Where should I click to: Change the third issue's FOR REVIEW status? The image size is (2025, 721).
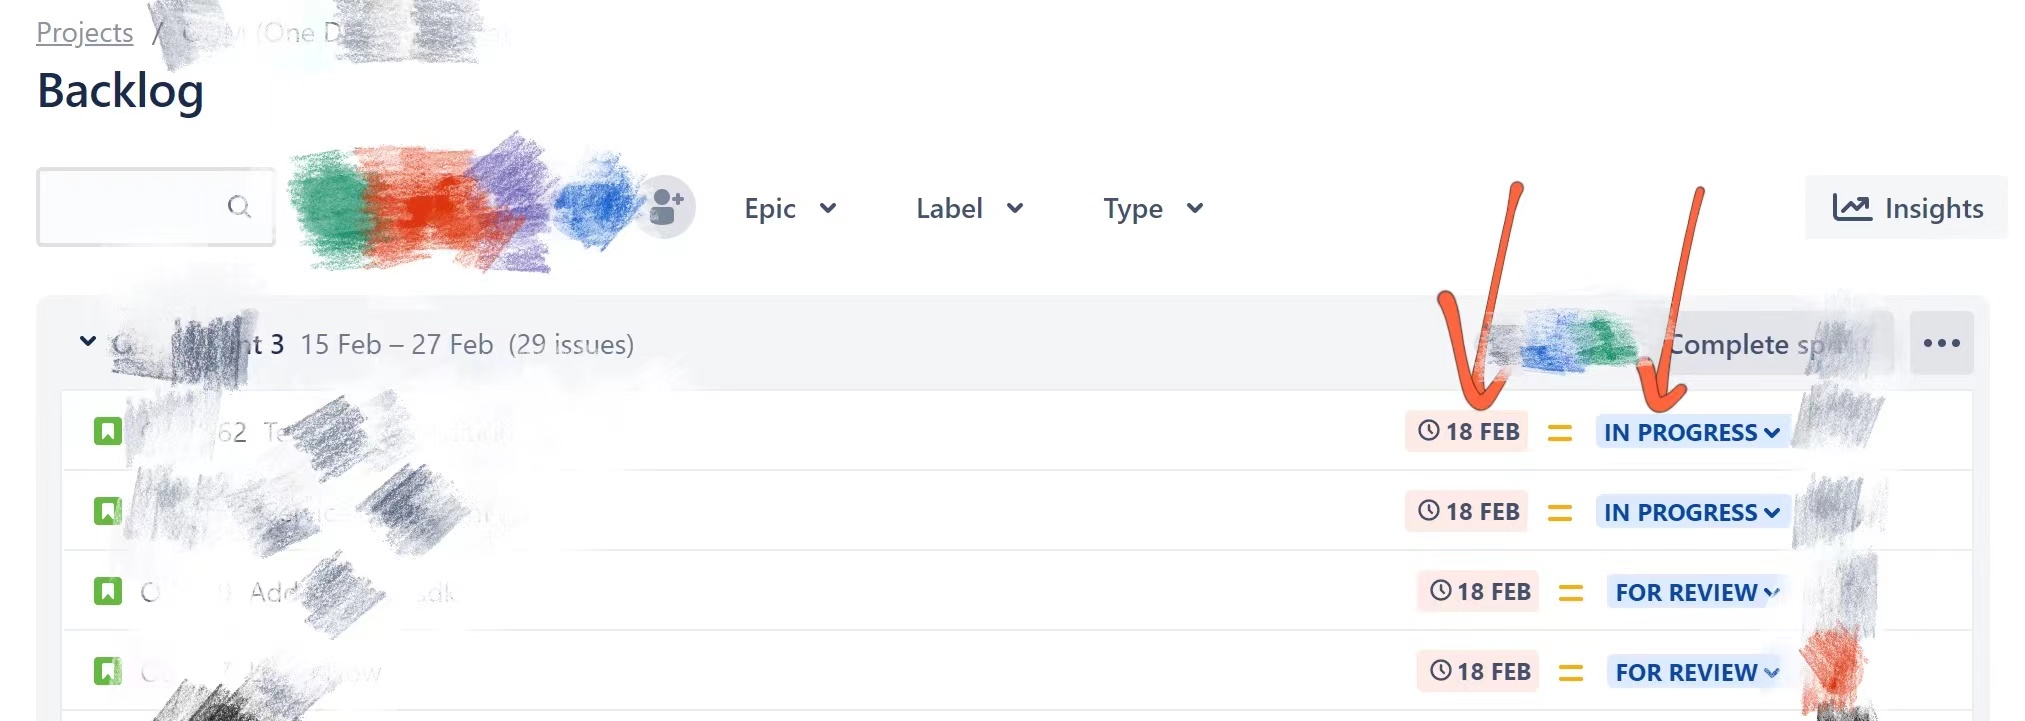coord(1697,592)
